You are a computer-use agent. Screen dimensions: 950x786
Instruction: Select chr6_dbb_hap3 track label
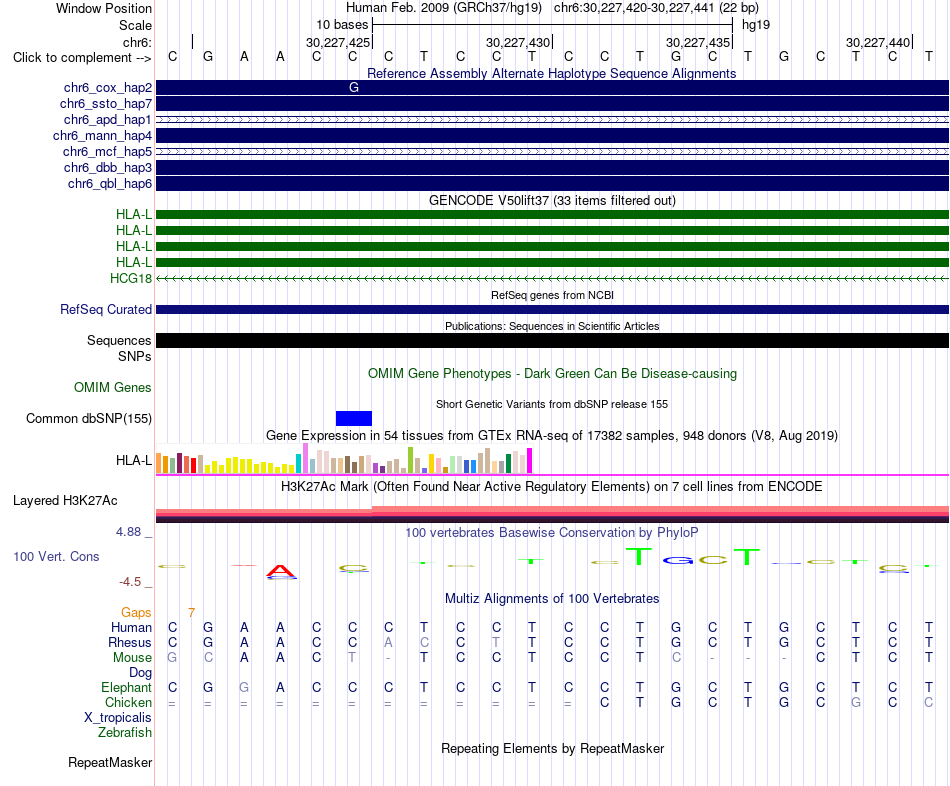[108, 167]
